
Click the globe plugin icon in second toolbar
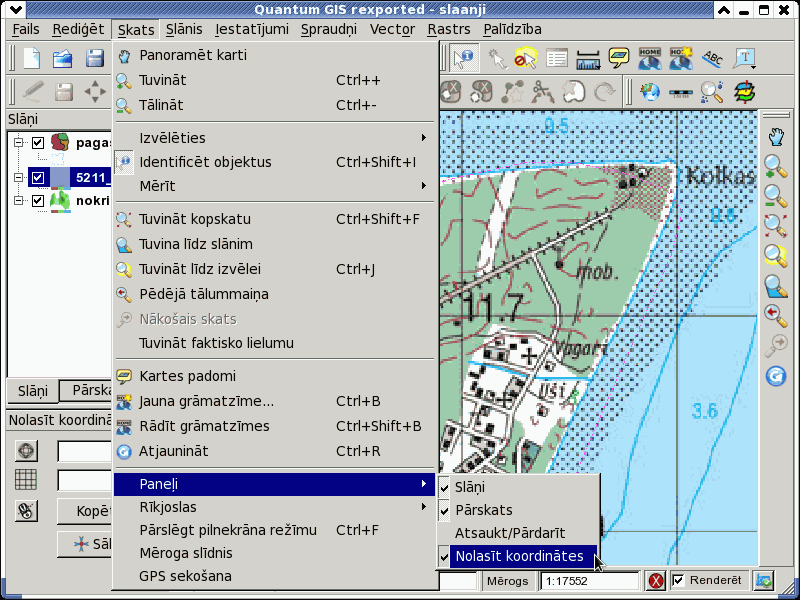[x=650, y=92]
